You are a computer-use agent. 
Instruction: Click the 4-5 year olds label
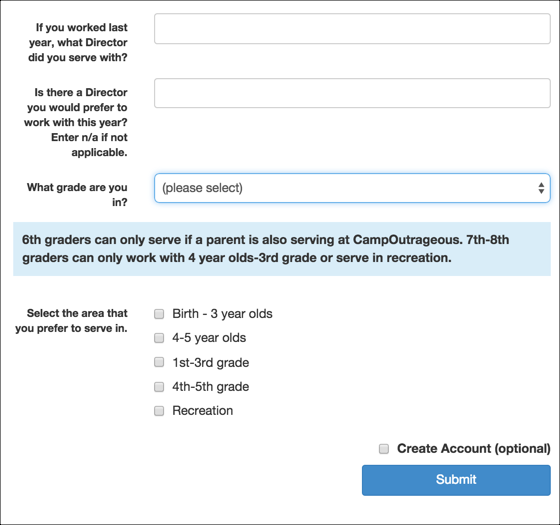click(209, 338)
